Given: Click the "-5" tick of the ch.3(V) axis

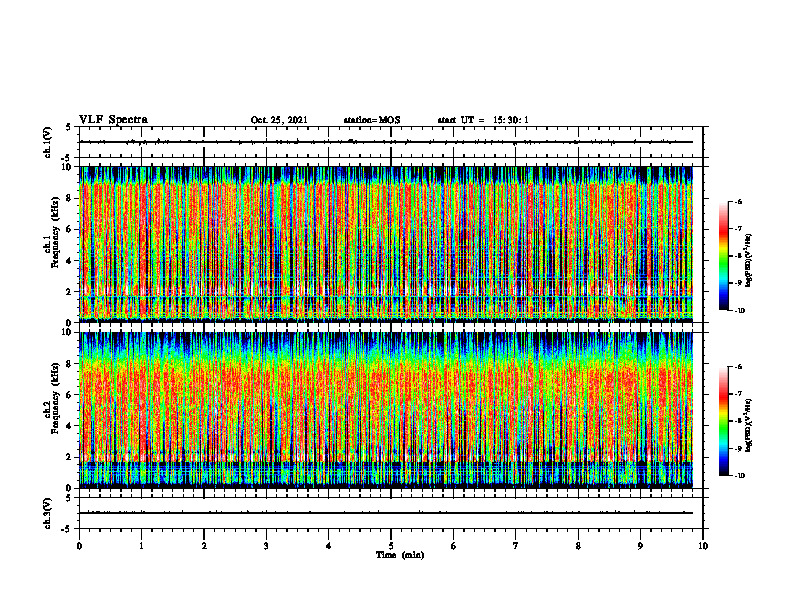Looking at the screenshot, I should (x=67, y=529).
